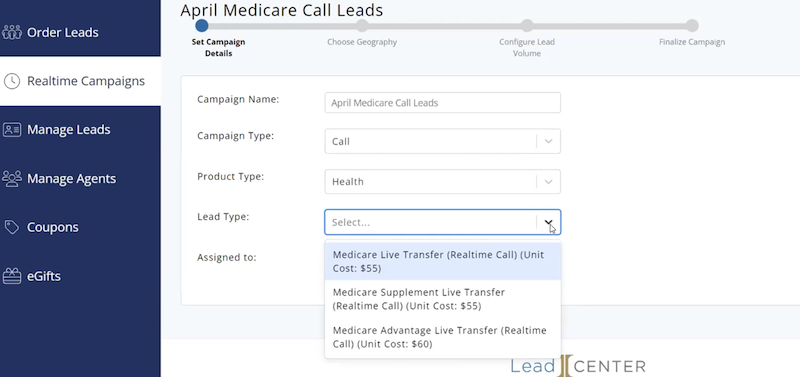Select Medicare Live Transfer $55 option
The image size is (800, 377).
(x=442, y=261)
